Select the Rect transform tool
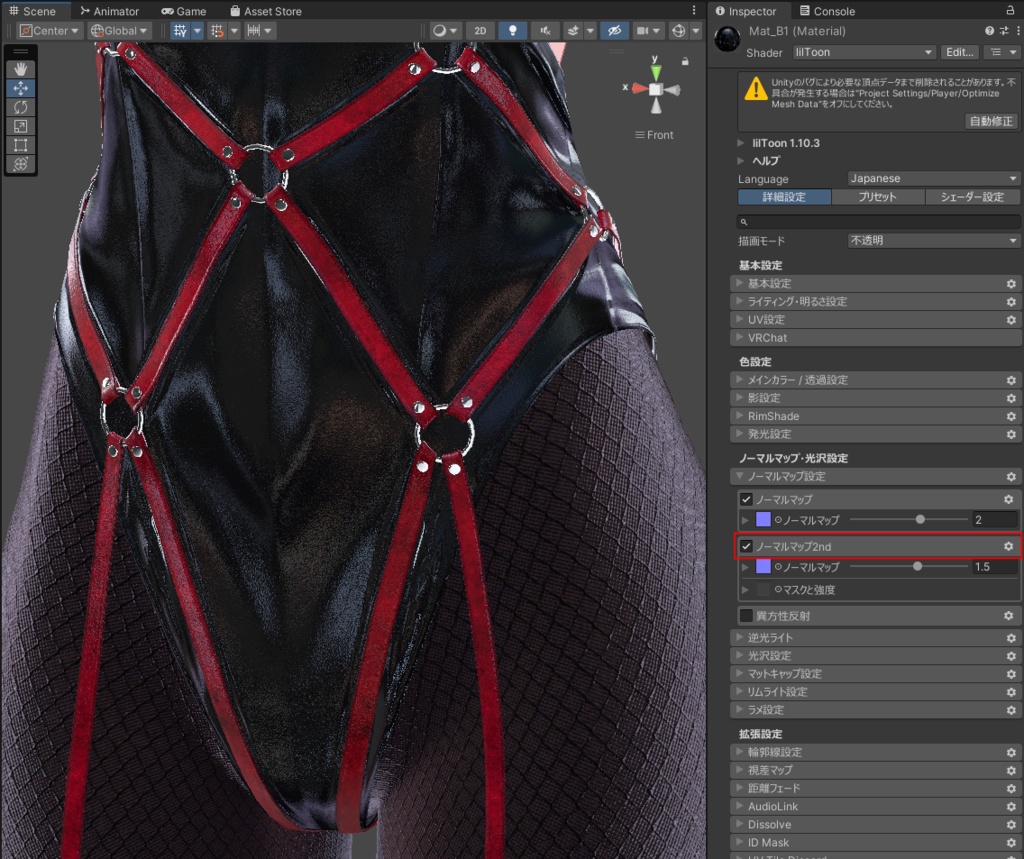 (20, 145)
